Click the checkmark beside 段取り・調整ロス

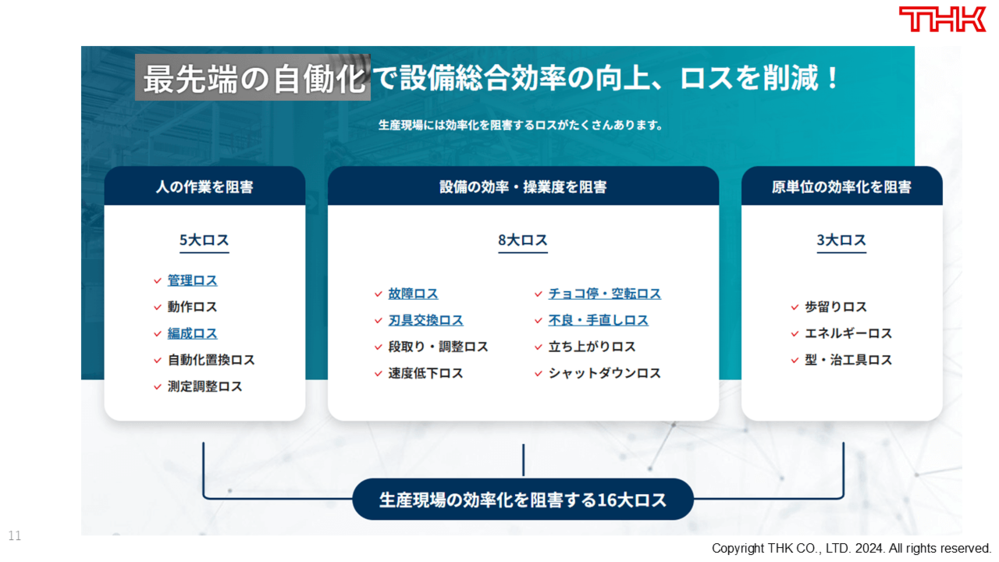tap(379, 347)
